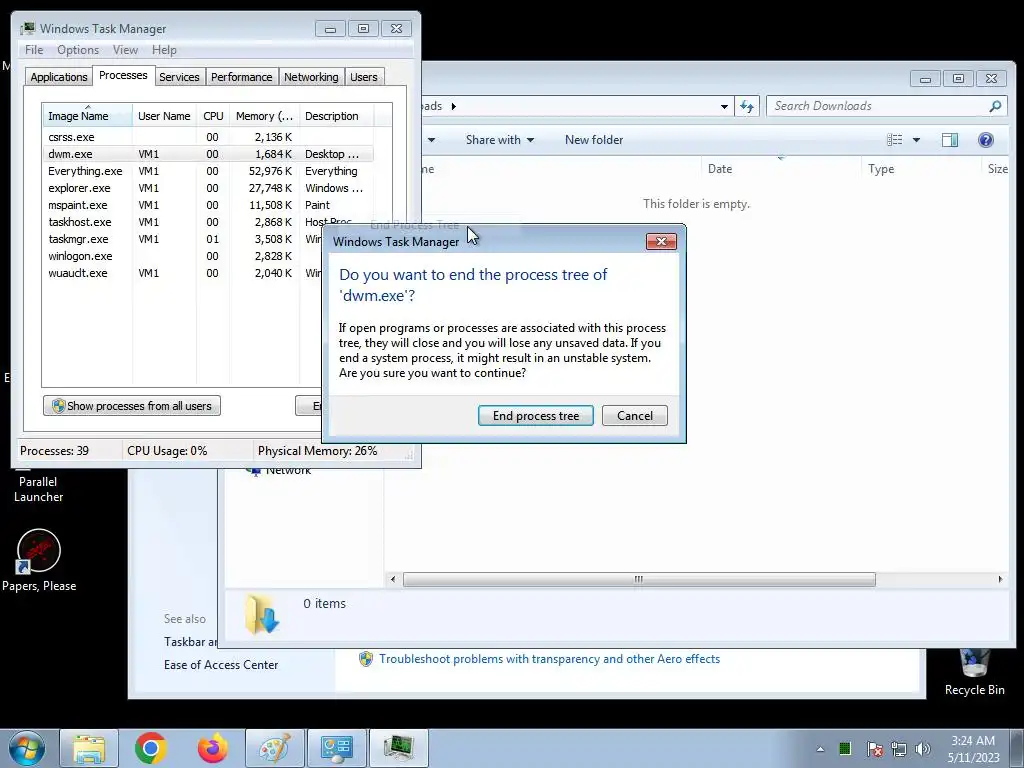The height and width of the screenshot is (768, 1024).
Task: Expand the Explorer address bar history dropdown
Action: point(724,106)
